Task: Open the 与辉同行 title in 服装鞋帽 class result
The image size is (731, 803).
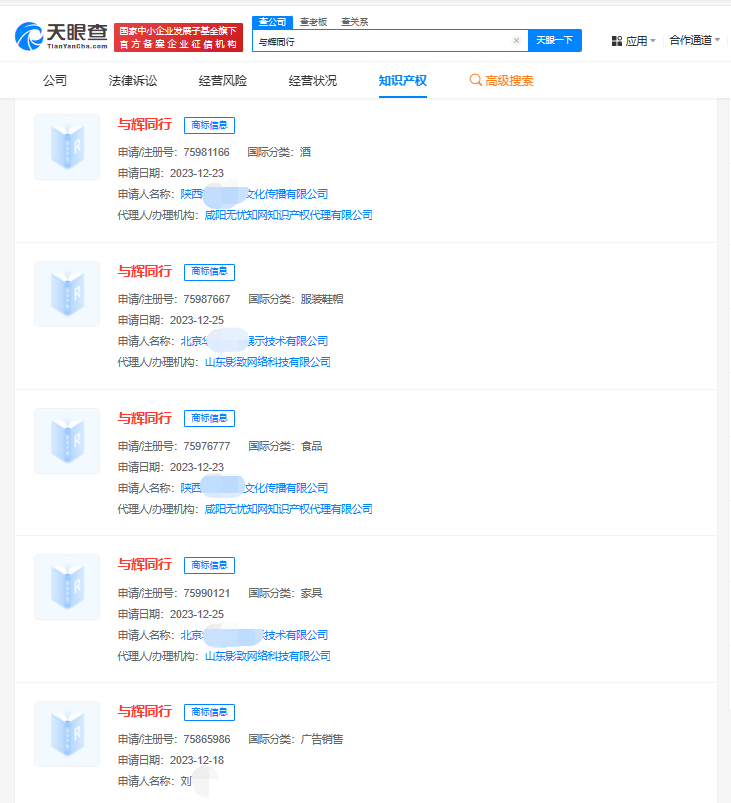Action: point(145,271)
